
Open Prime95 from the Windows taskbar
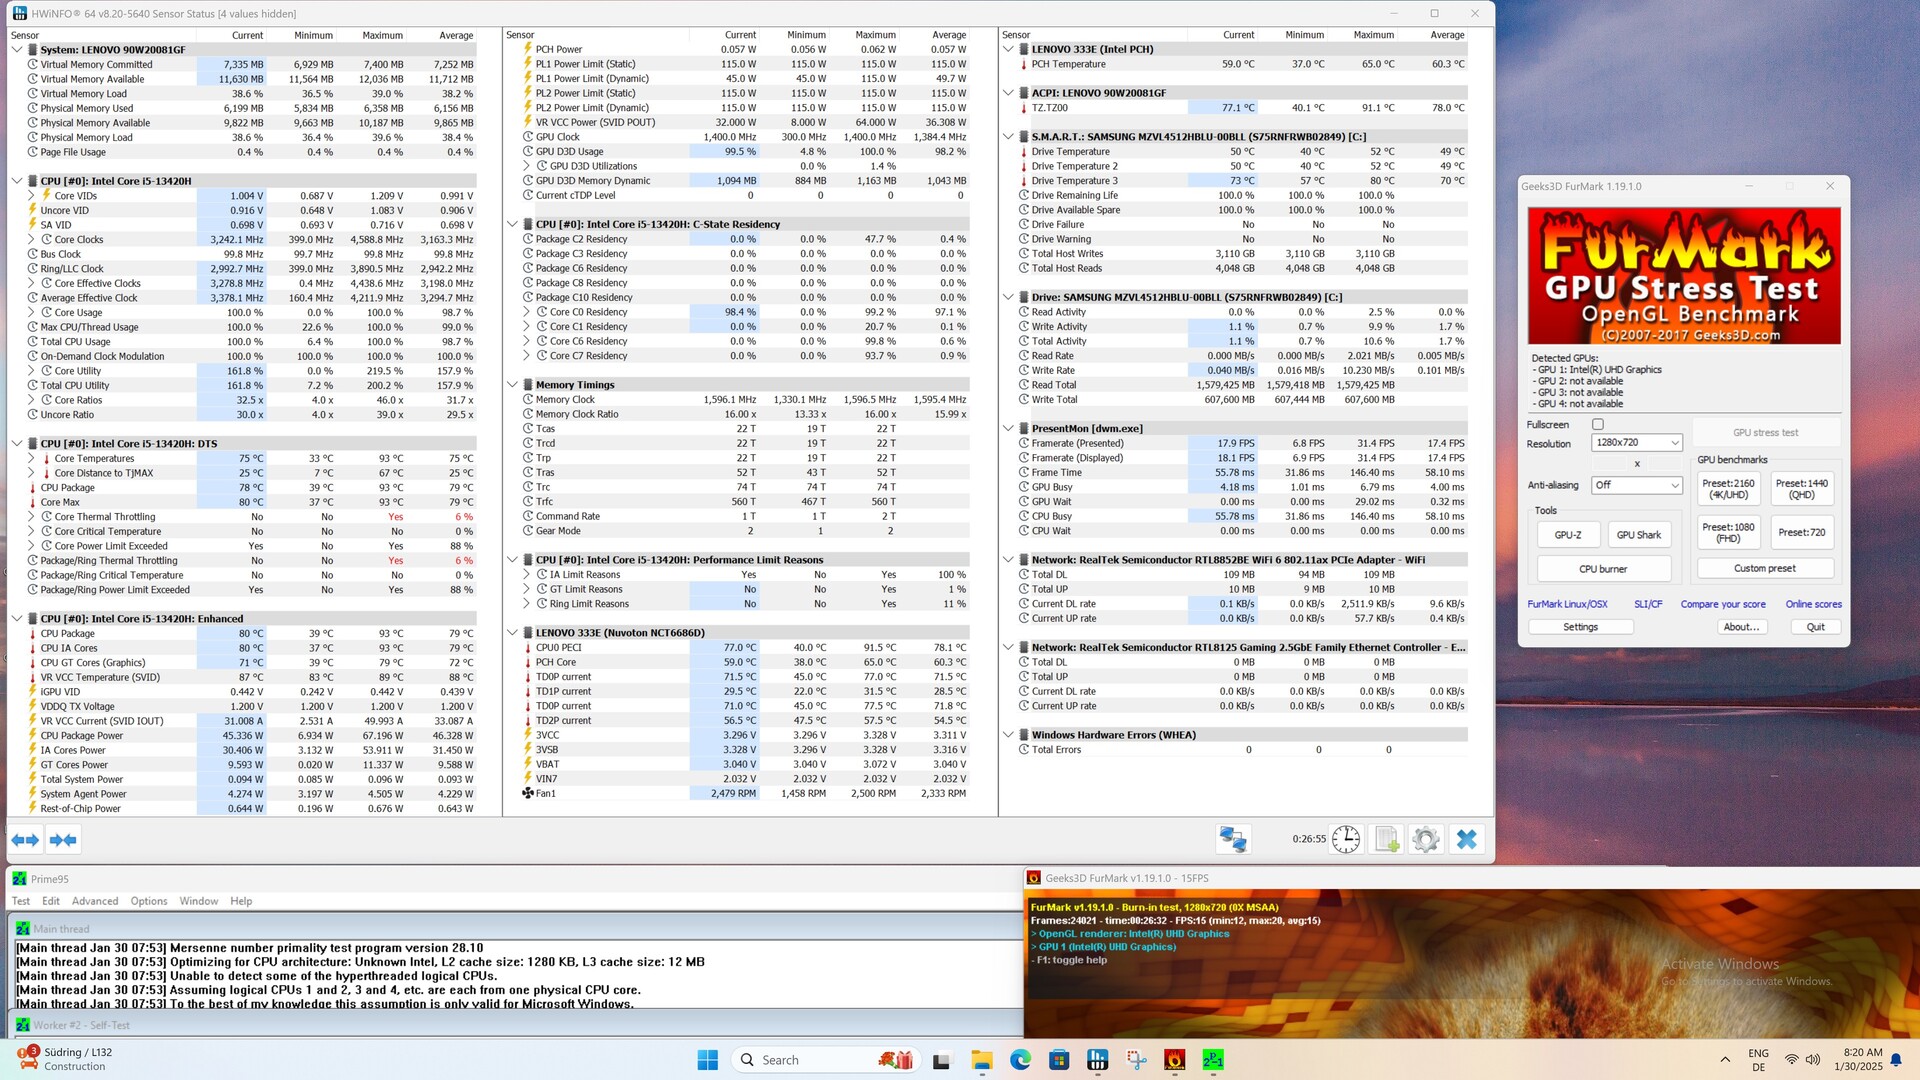pyautogui.click(x=1213, y=1060)
